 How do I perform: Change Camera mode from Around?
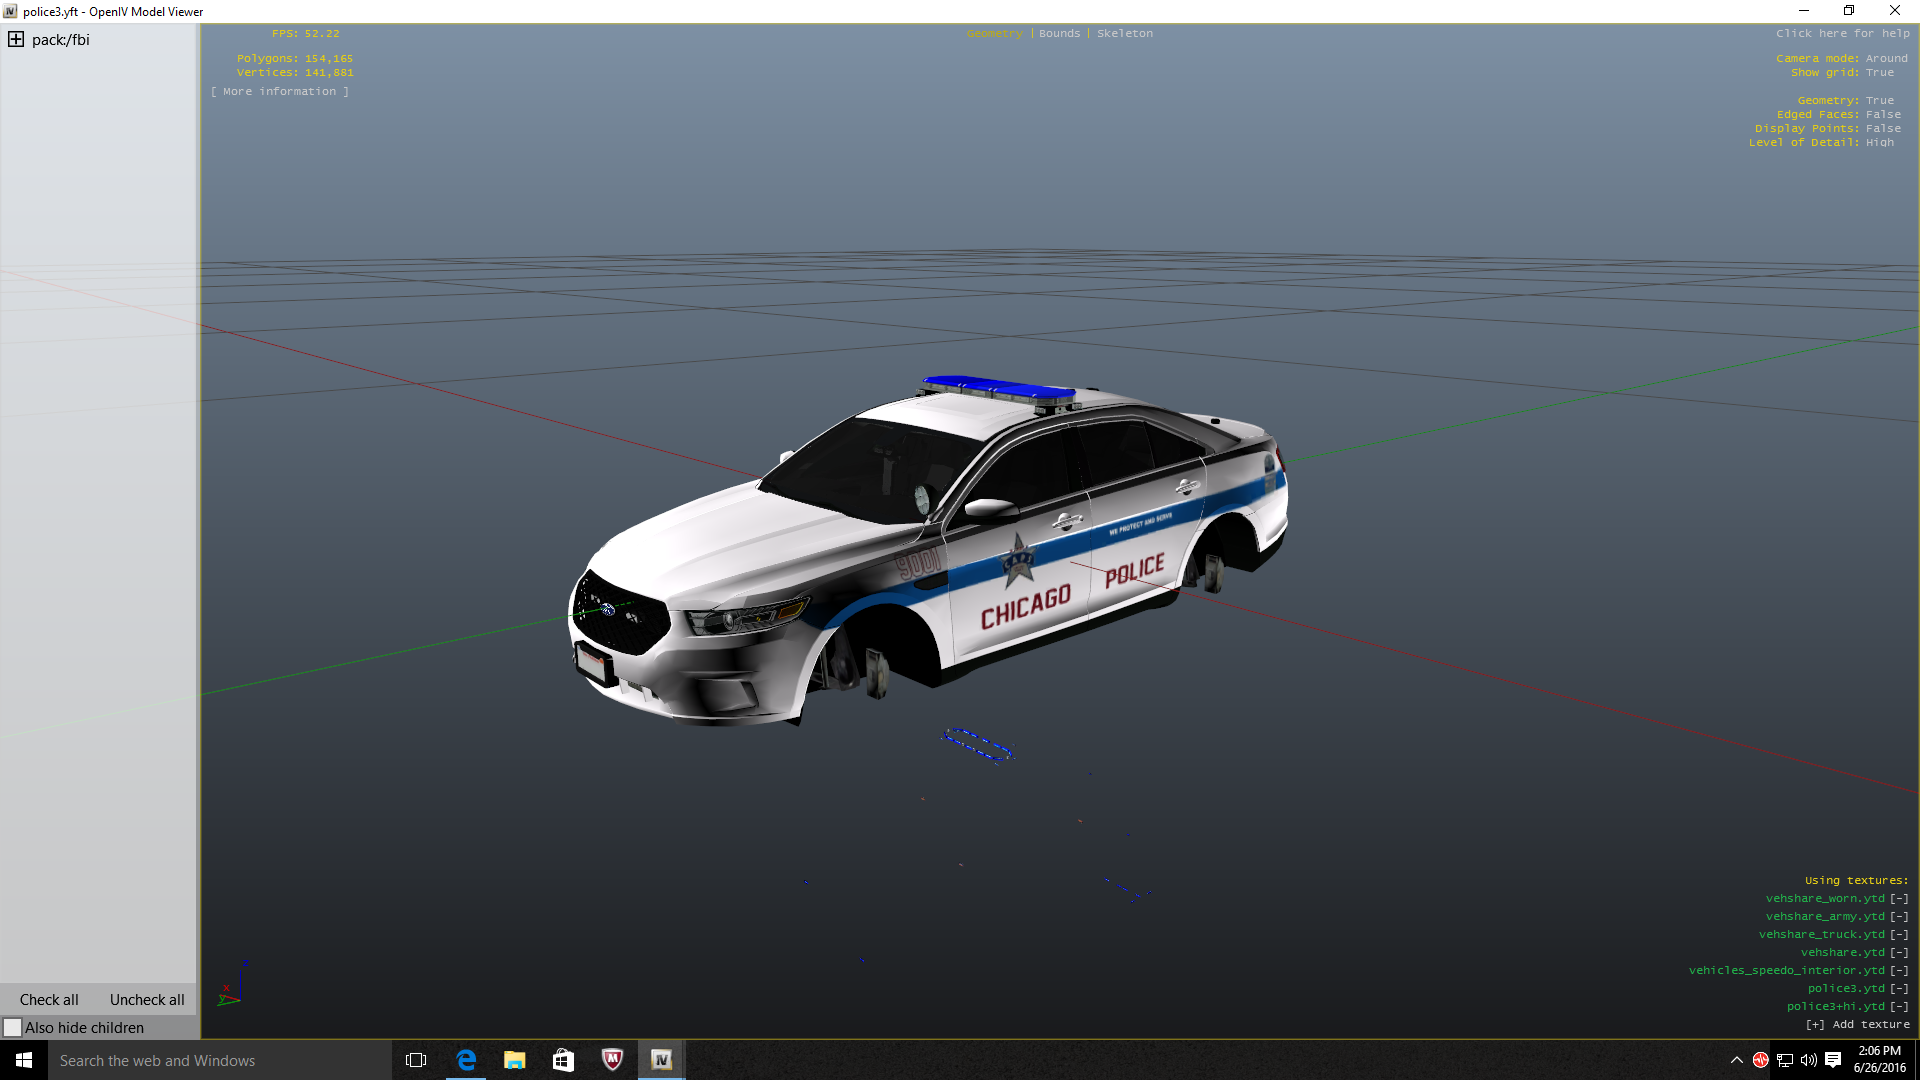(1886, 59)
